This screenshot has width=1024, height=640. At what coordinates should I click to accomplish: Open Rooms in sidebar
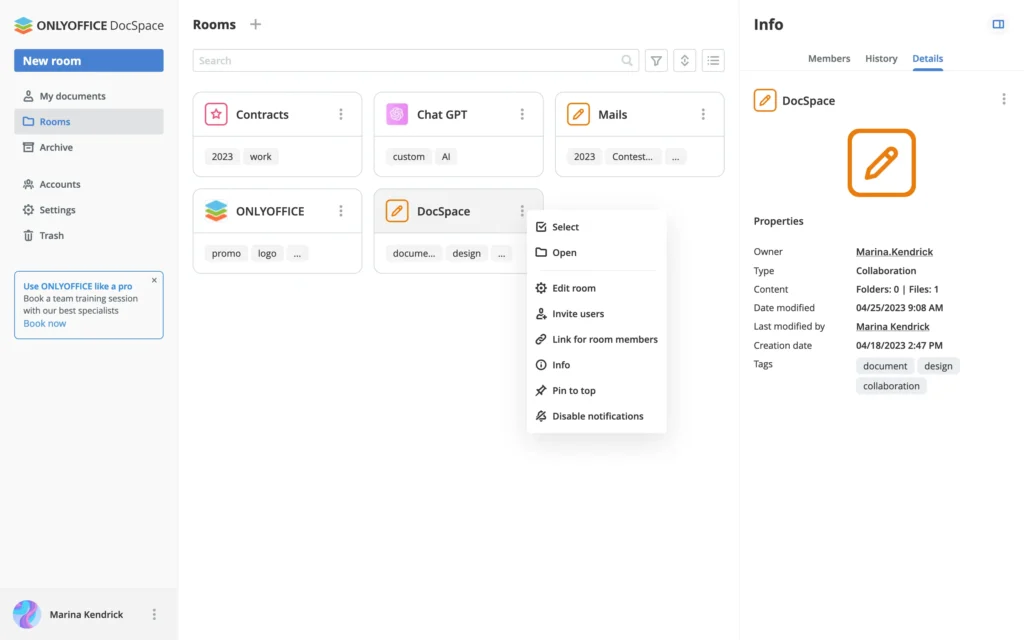tap(89, 121)
